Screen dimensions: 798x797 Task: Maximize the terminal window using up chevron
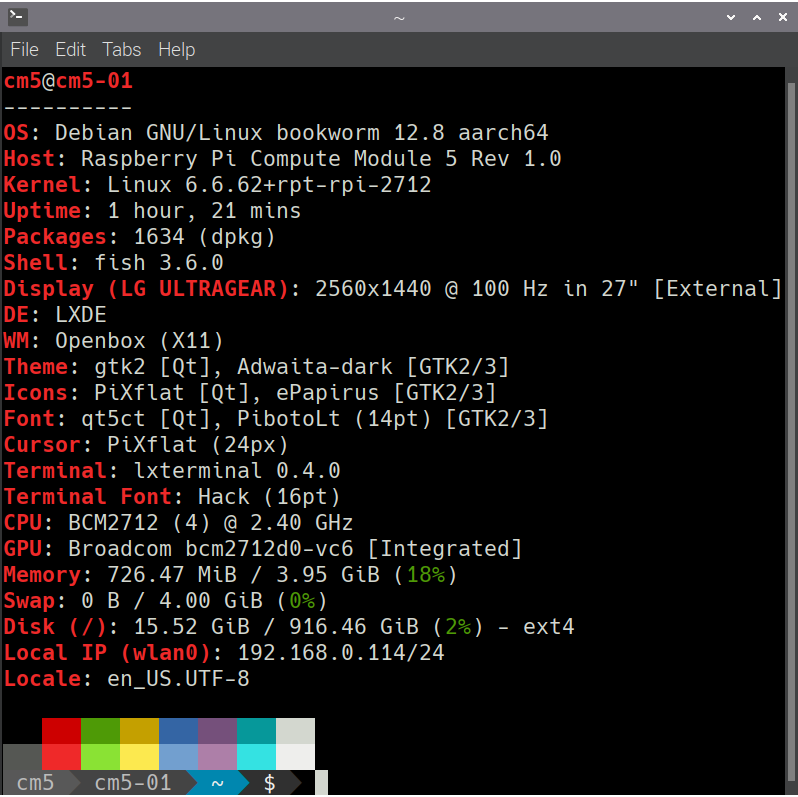click(x=757, y=17)
